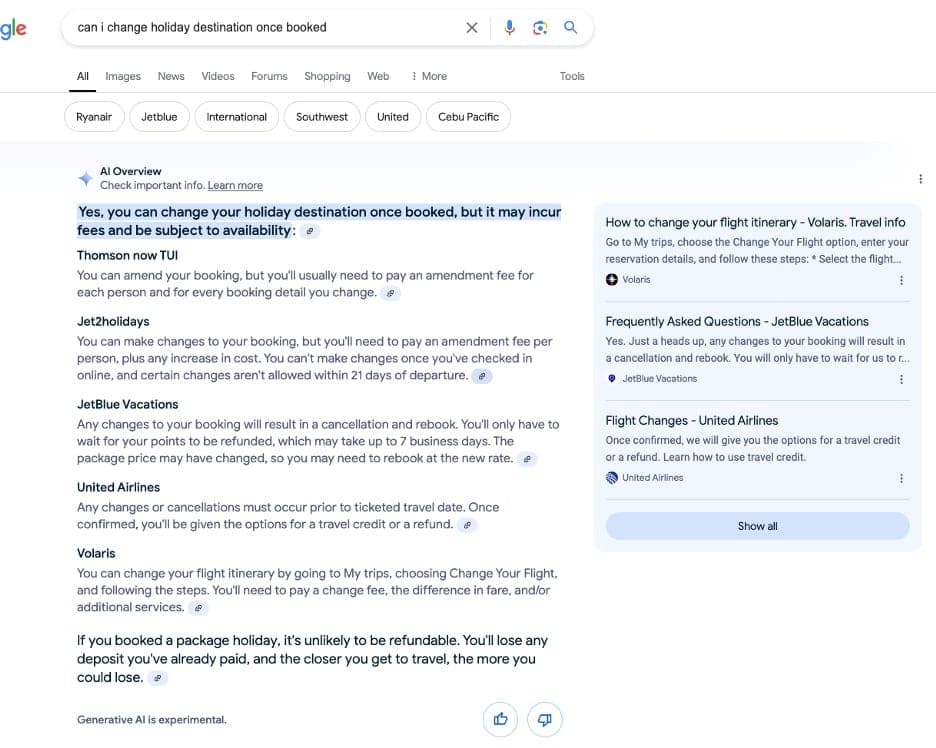Switch to the Videos tab
The height and width of the screenshot is (748, 936).
tap(218, 76)
